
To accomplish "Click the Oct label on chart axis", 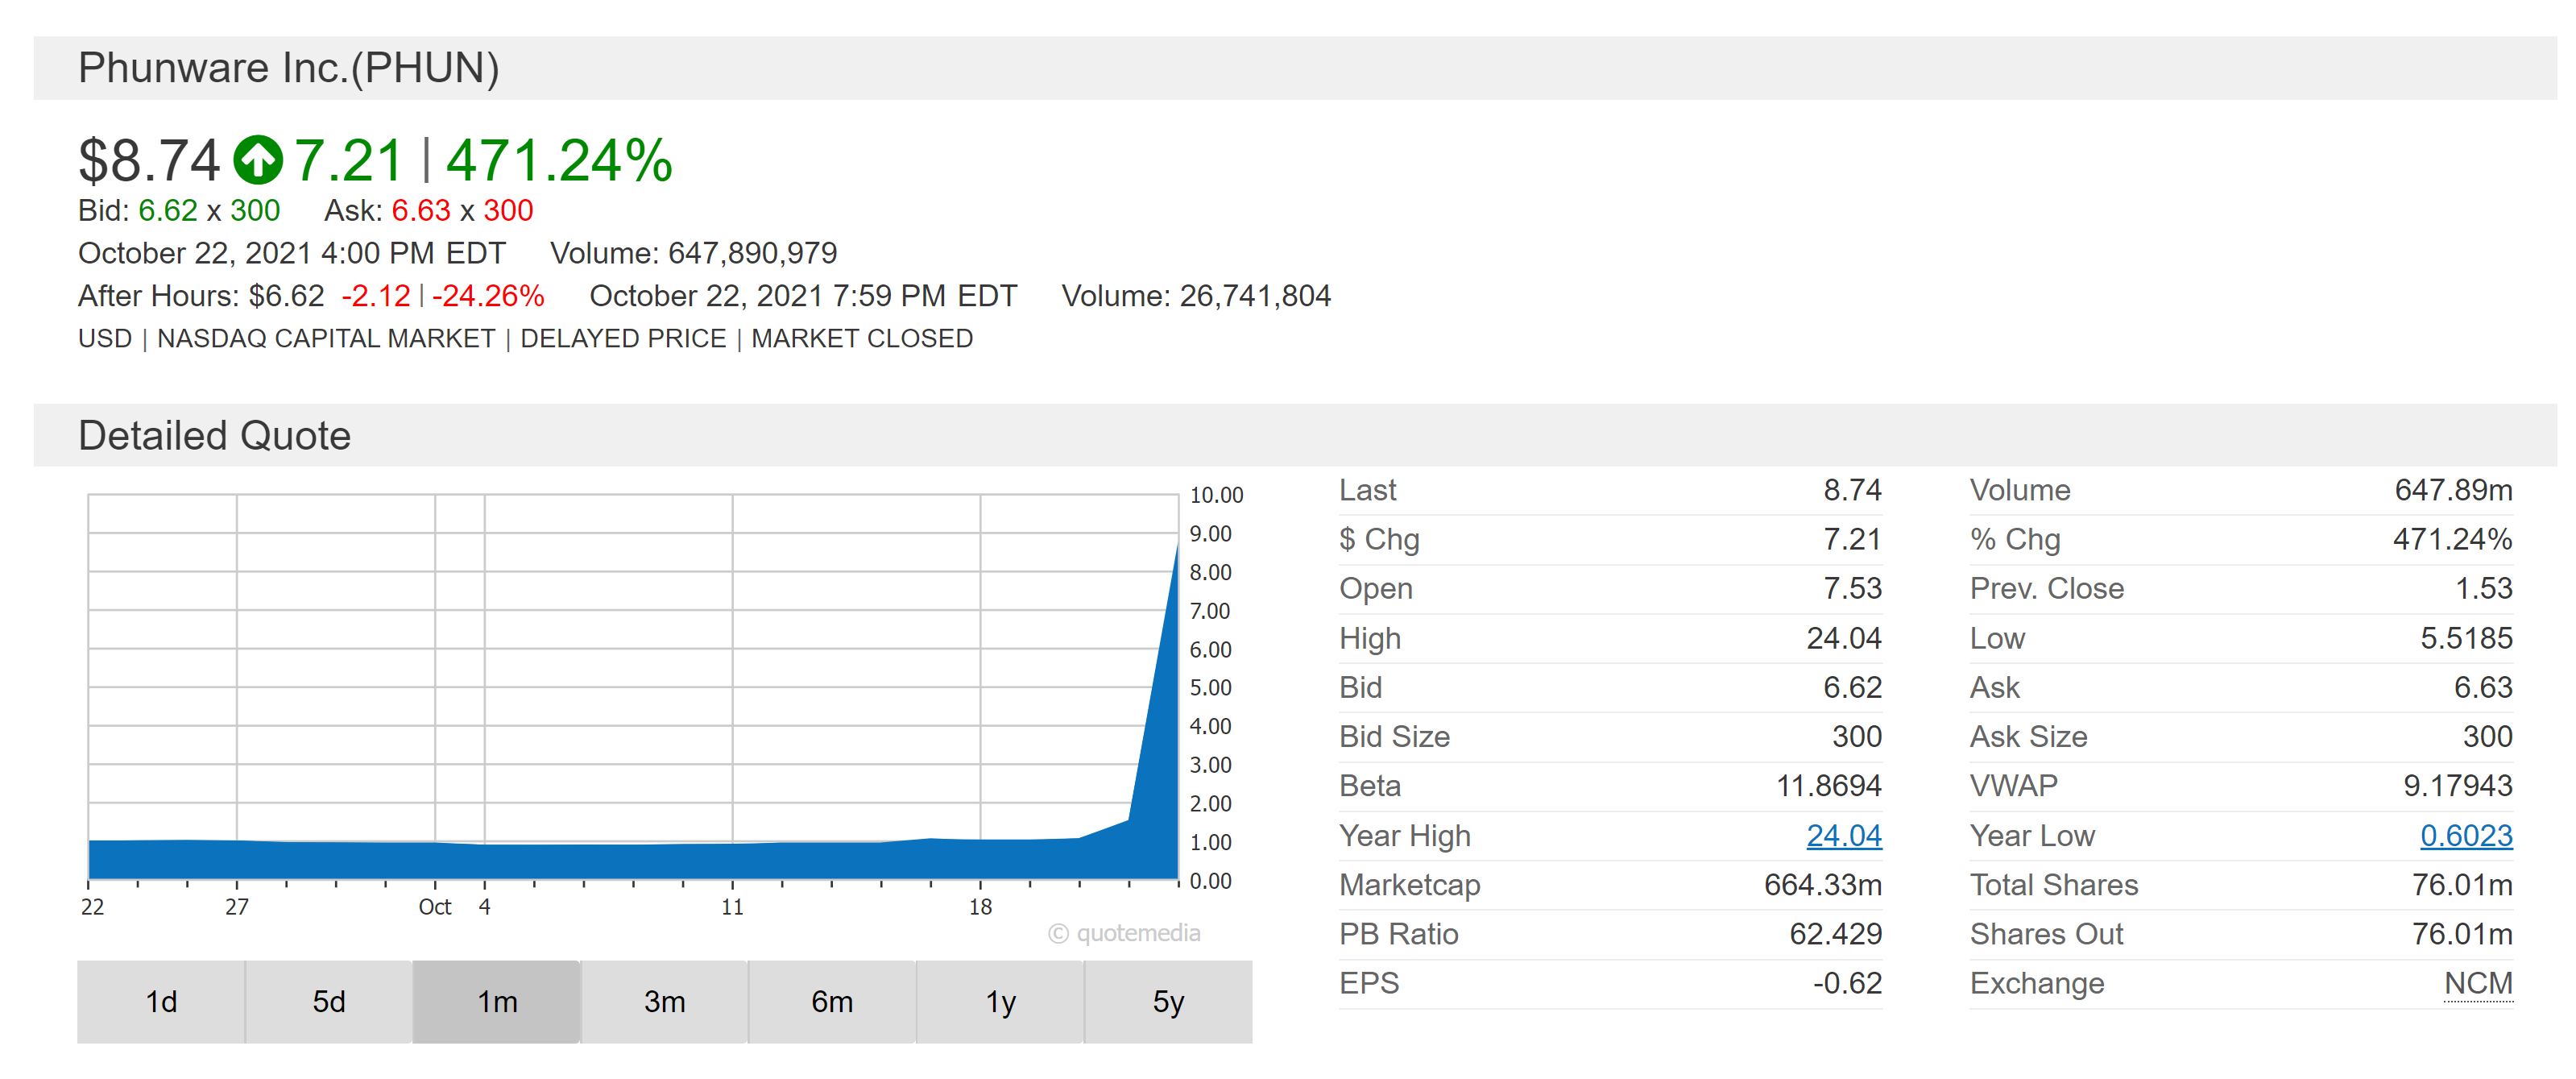I will click(434, 907).
